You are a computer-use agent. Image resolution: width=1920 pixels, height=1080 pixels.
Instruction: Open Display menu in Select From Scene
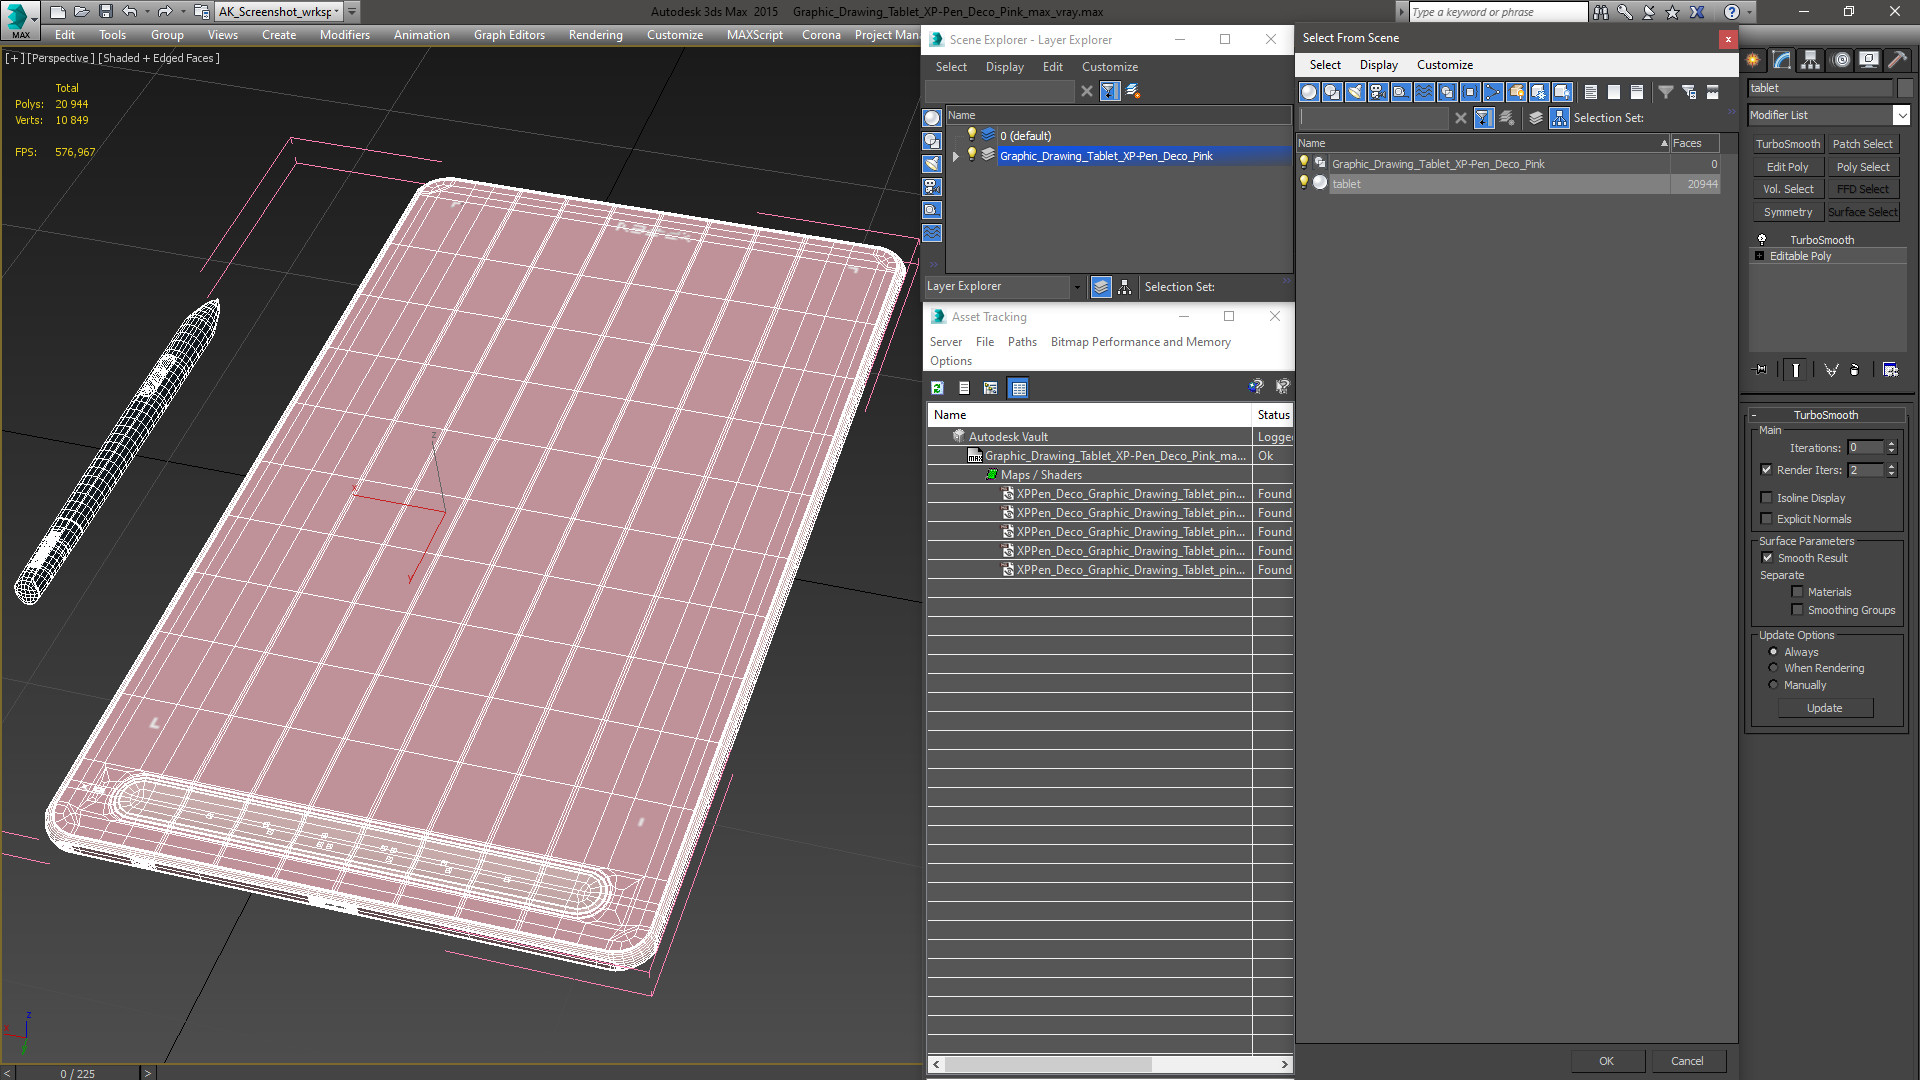1378,65
